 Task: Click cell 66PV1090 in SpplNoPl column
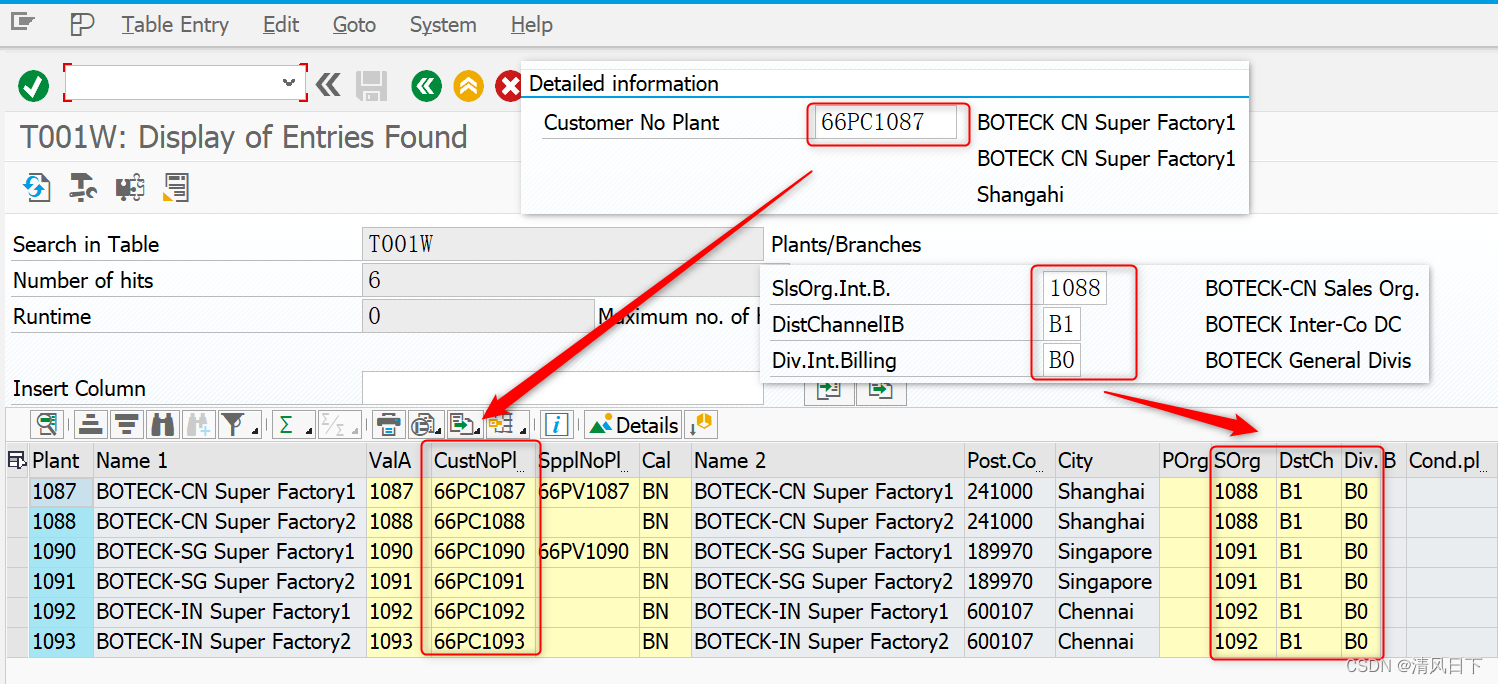(x=588, y=552)
